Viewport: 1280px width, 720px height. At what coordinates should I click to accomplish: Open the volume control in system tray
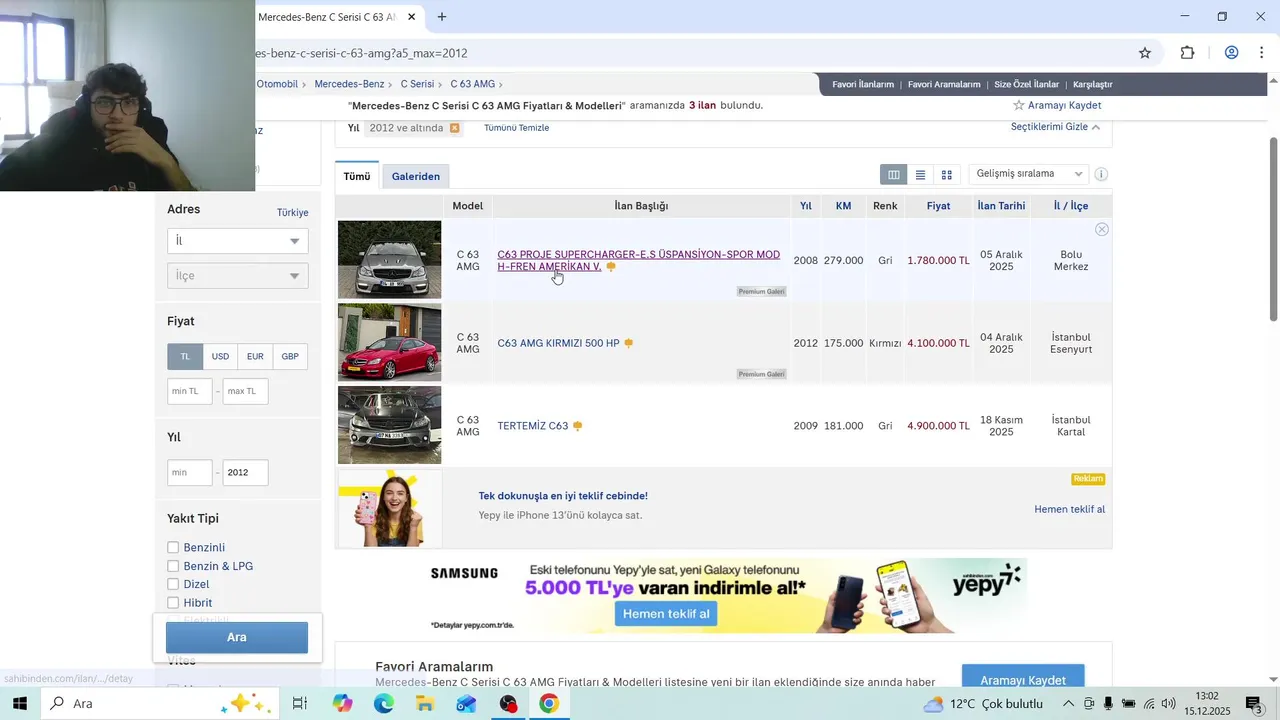coord(1168,704)
